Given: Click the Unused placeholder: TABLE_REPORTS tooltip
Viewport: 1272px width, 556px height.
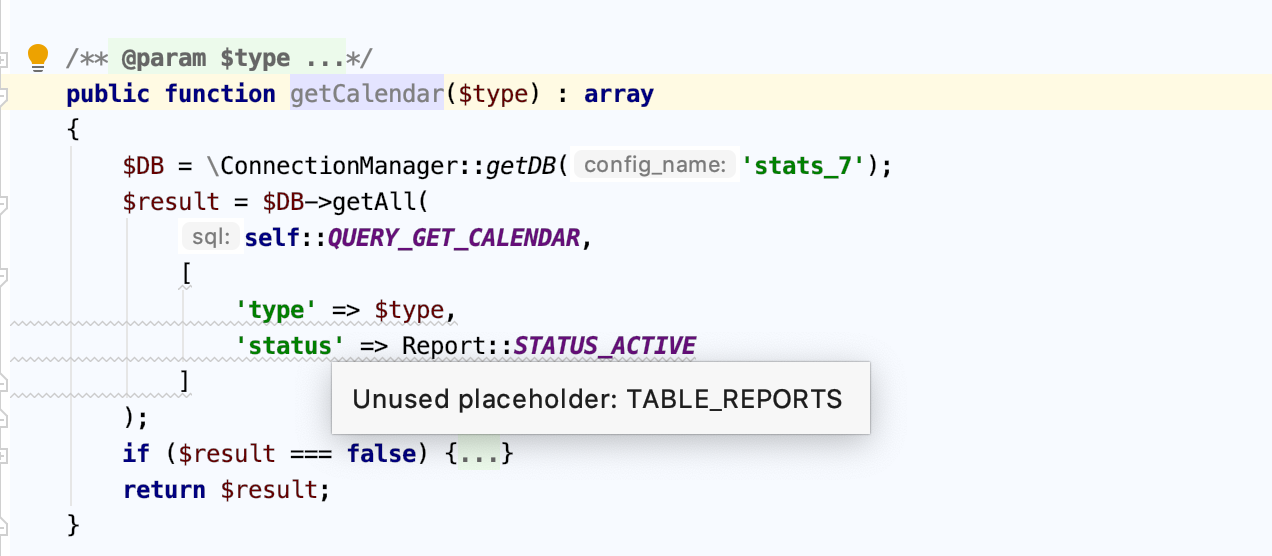Looking at the screenshot, I should tap(600, 398).
